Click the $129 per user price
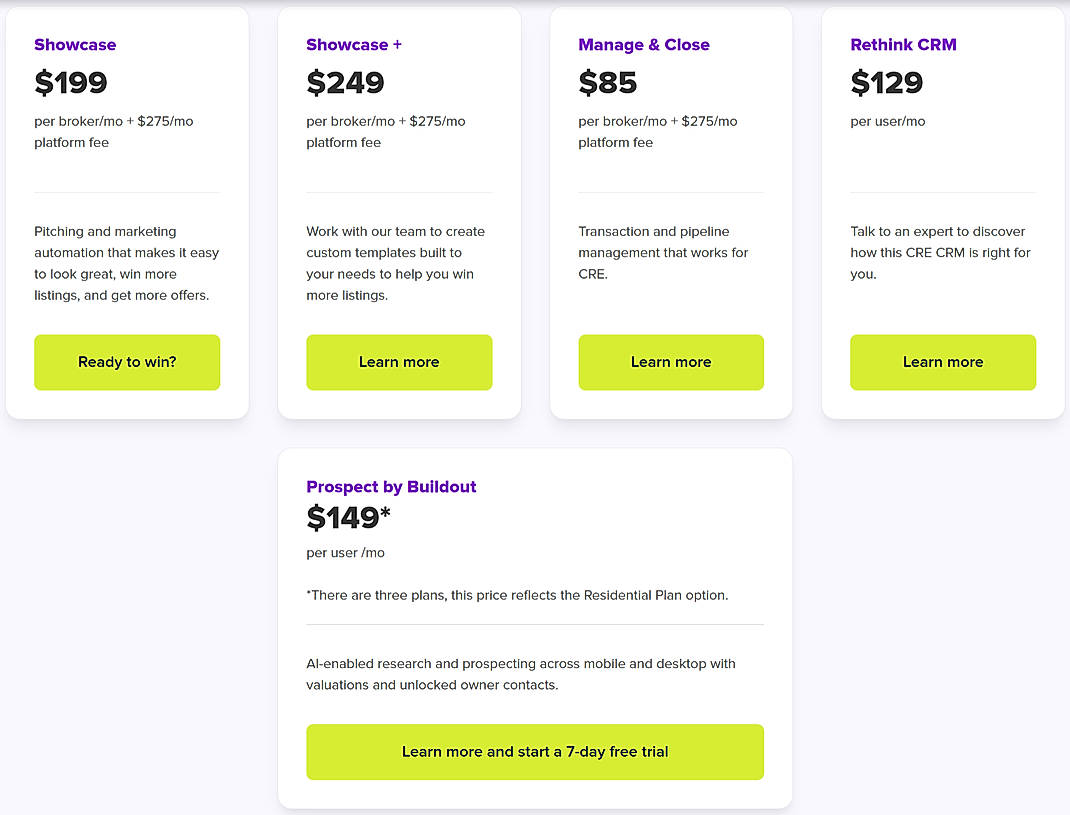The image size is (1070, 815). tap(887, 83)
